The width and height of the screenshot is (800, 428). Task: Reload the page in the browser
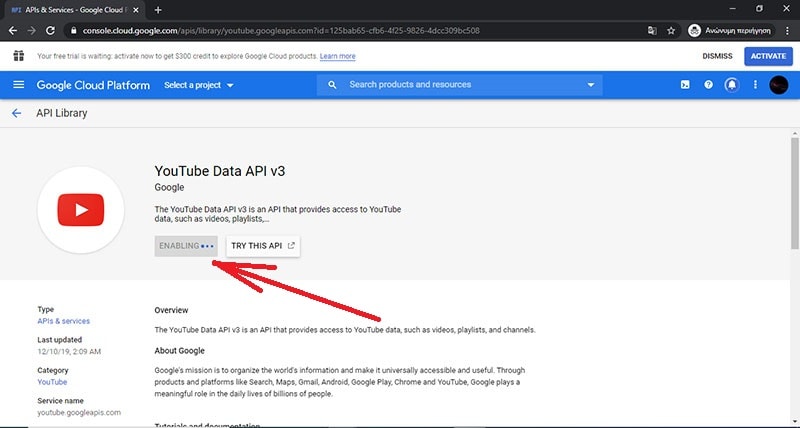point(56,30)
